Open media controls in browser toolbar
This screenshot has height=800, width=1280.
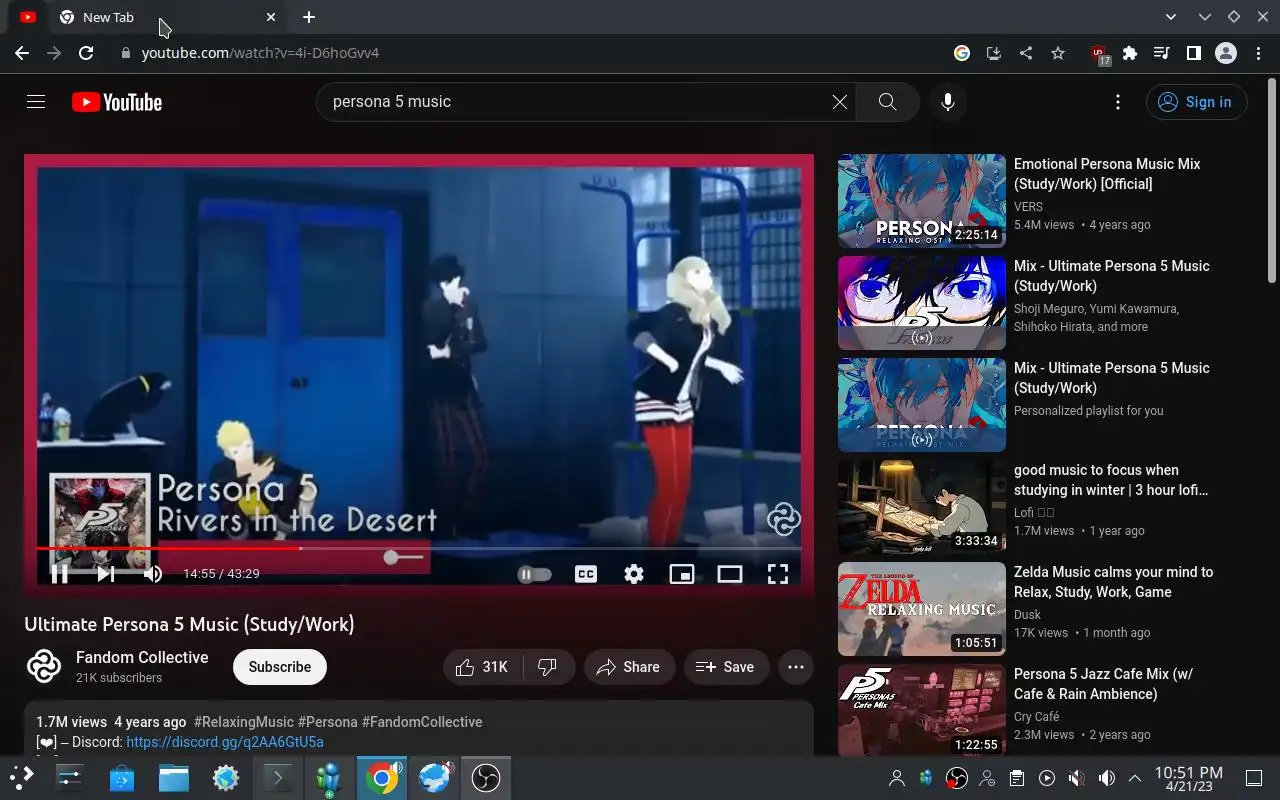(1161, 53)
